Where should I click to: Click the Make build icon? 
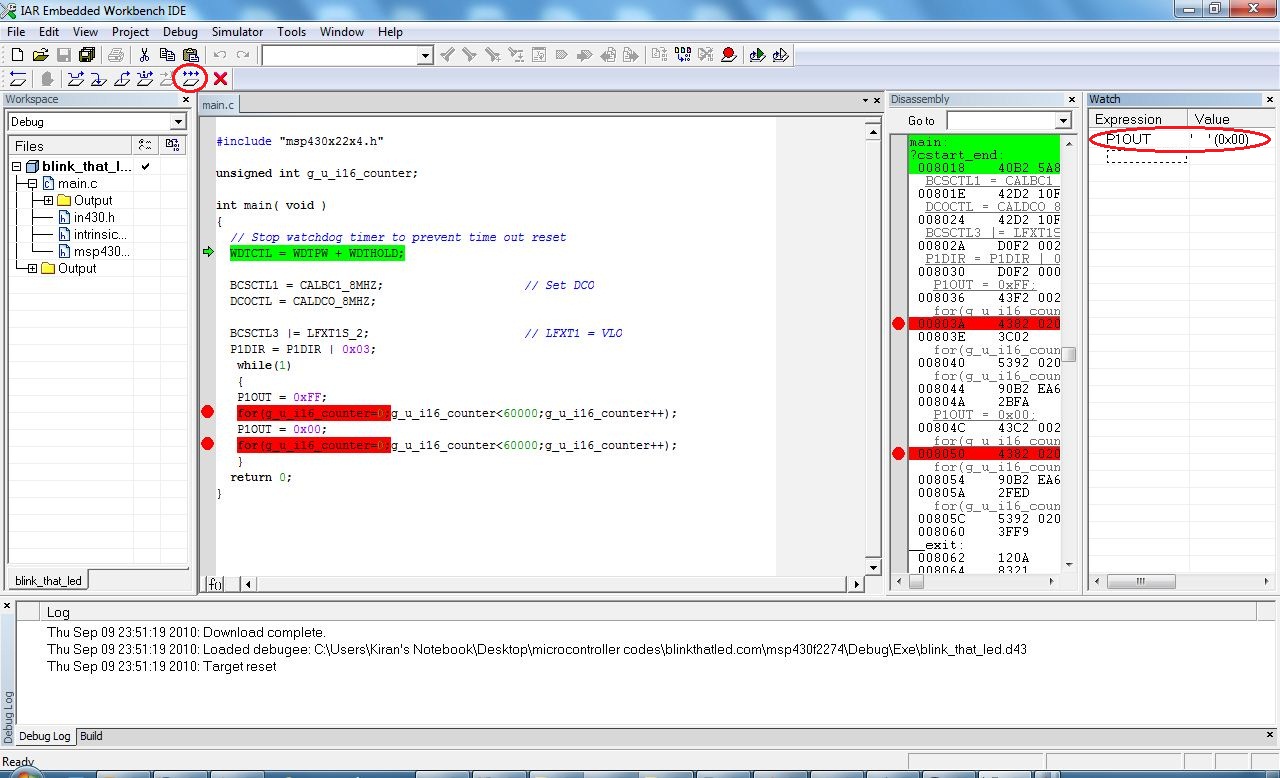pos(683,55)
